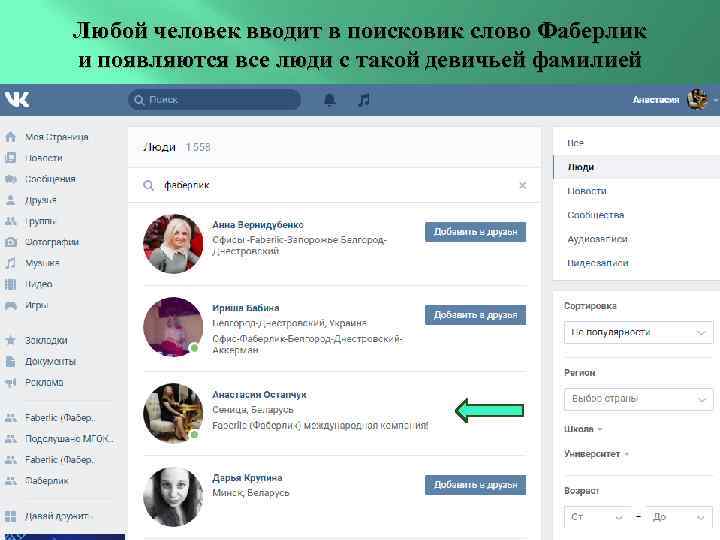Image resolution: width=720 pixels, height=540 pixels.
Task: Click the Фотографии camera icon
Action: (x=10, y=242)
